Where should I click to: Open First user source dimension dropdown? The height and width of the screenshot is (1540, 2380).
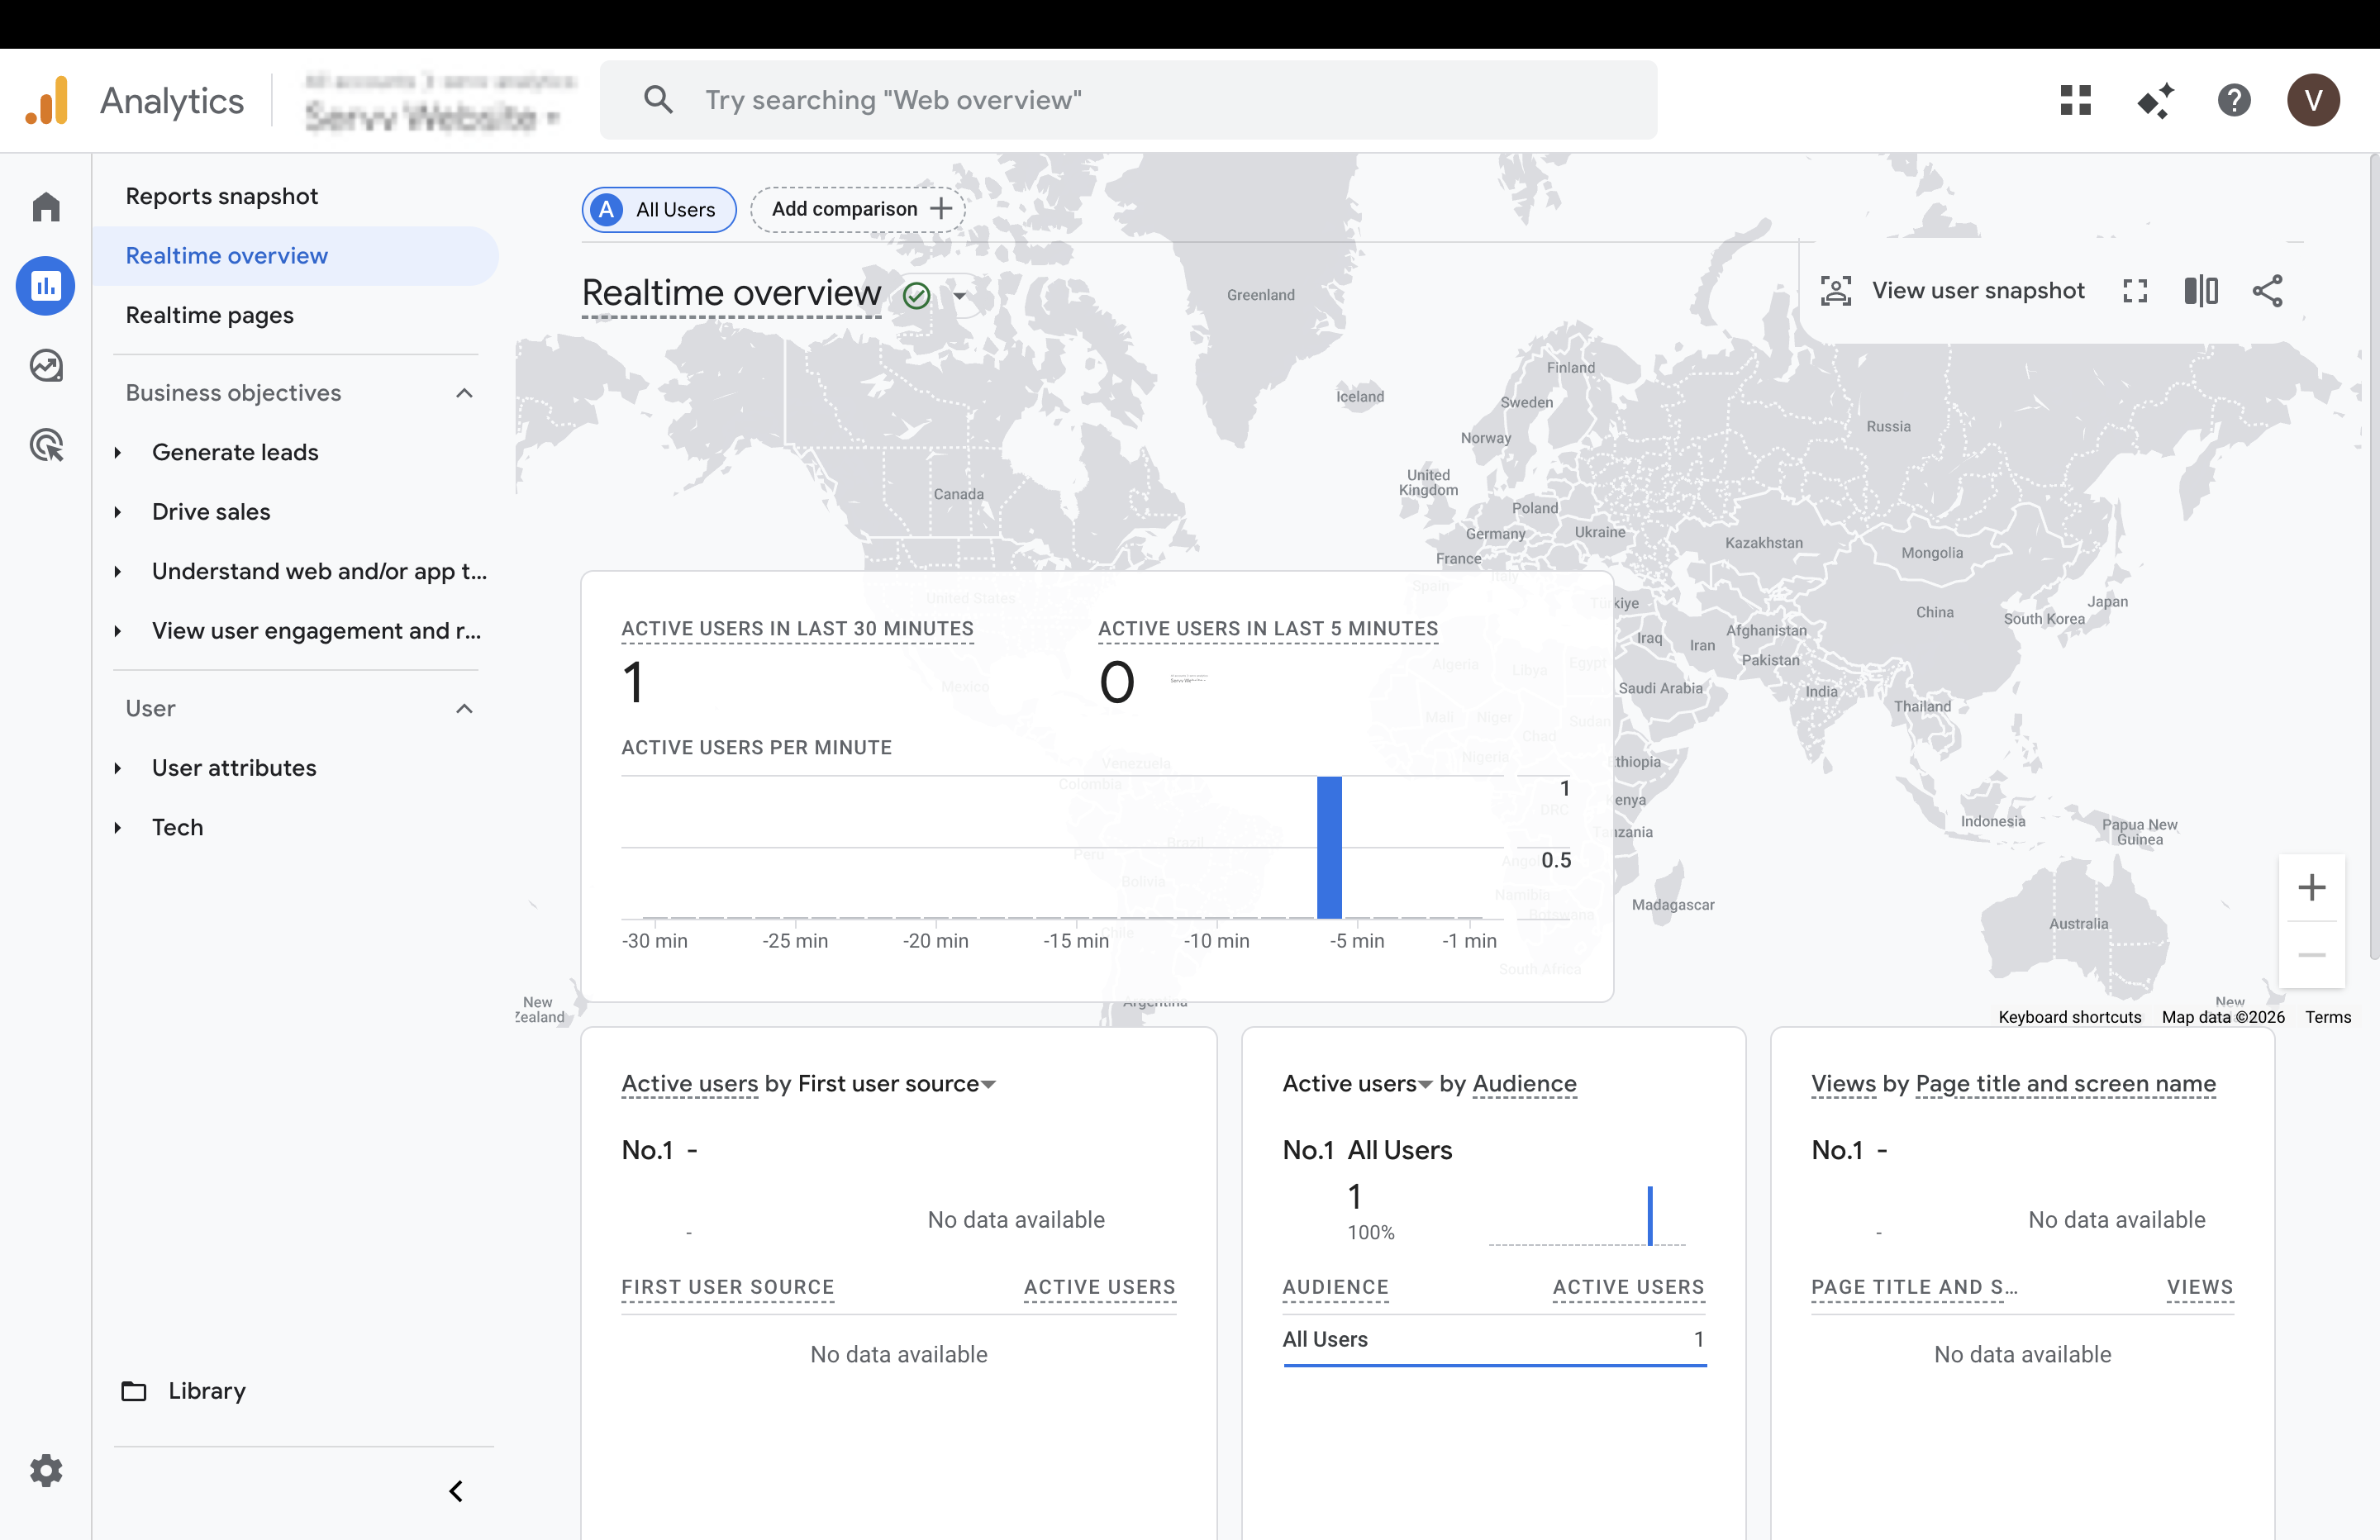(897, 1084)
